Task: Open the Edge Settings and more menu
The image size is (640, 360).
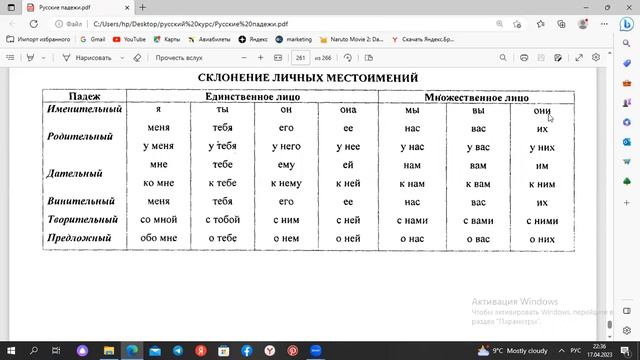Action: [604, 24]
